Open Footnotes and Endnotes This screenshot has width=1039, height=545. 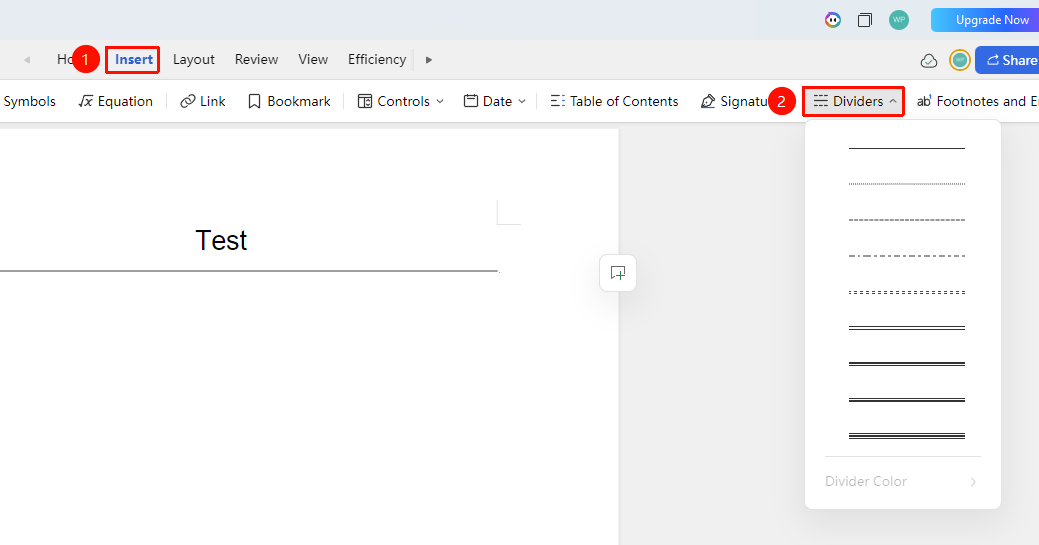977,101
